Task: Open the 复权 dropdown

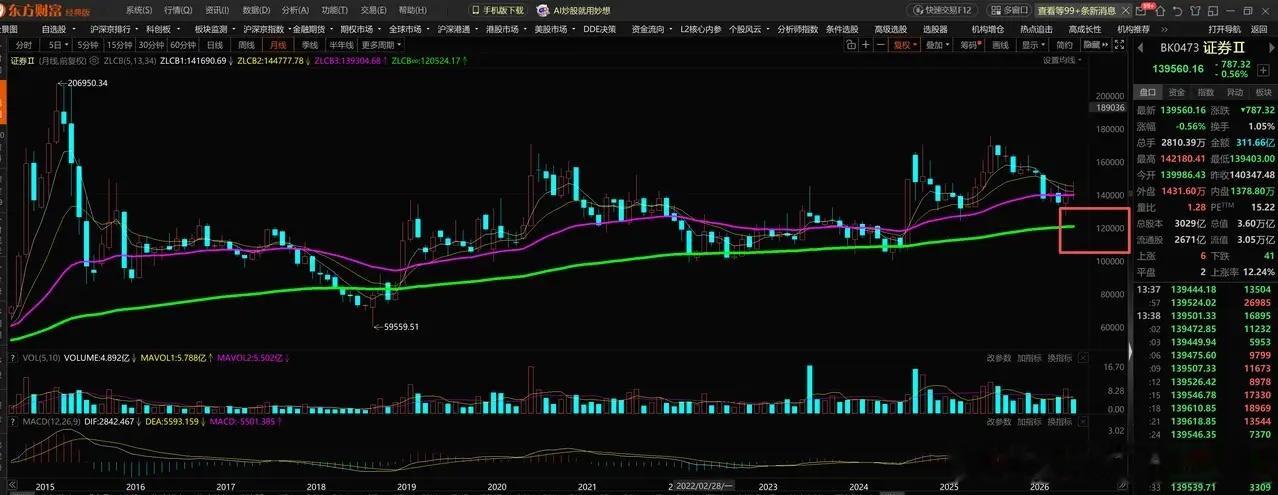Action: (x=905, y=45)
